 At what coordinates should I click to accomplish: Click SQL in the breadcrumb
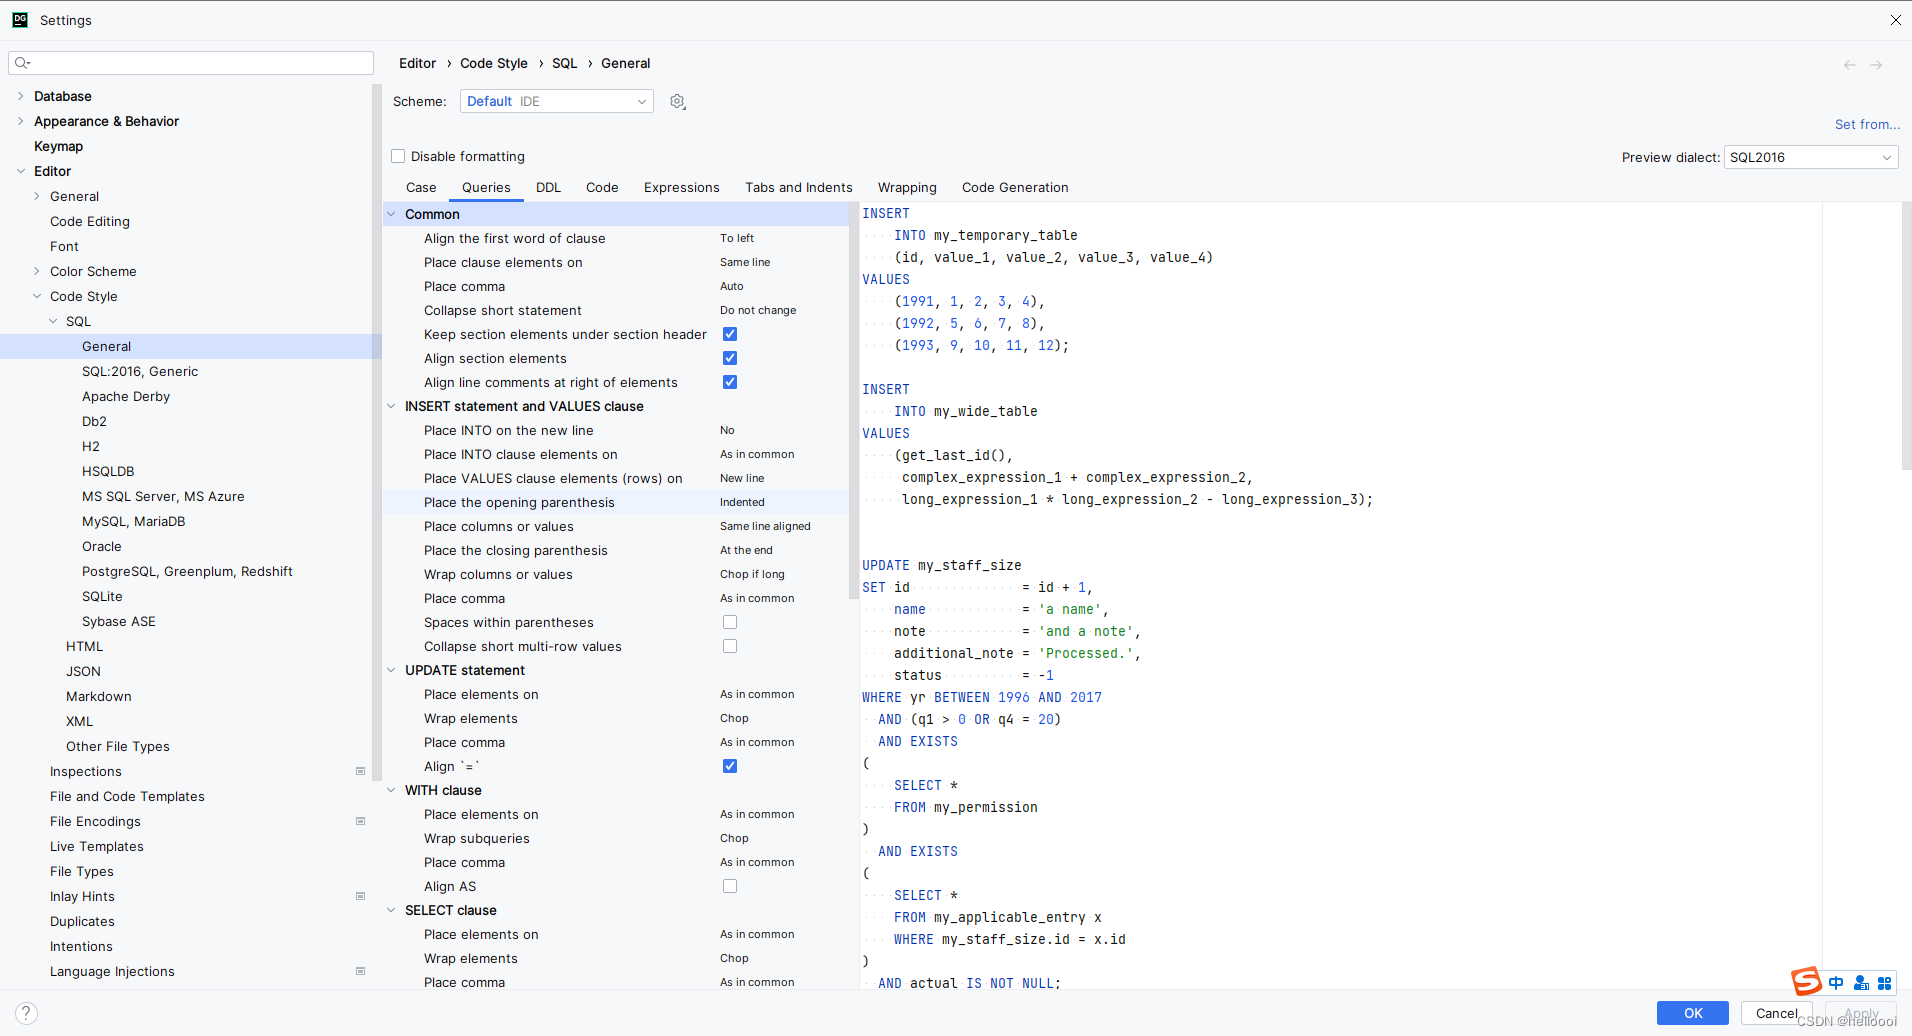click(564, 63)
